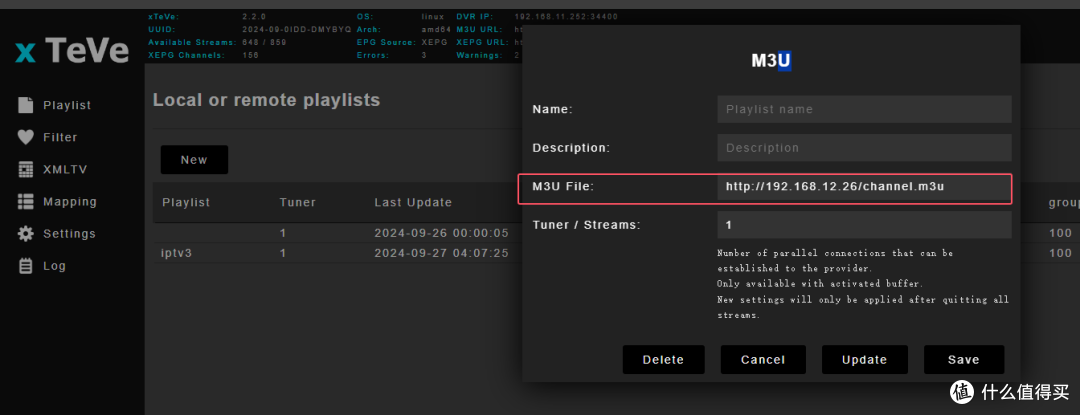Click the Last Update column header
This screenshot has width=1080, height=415.
413,202
